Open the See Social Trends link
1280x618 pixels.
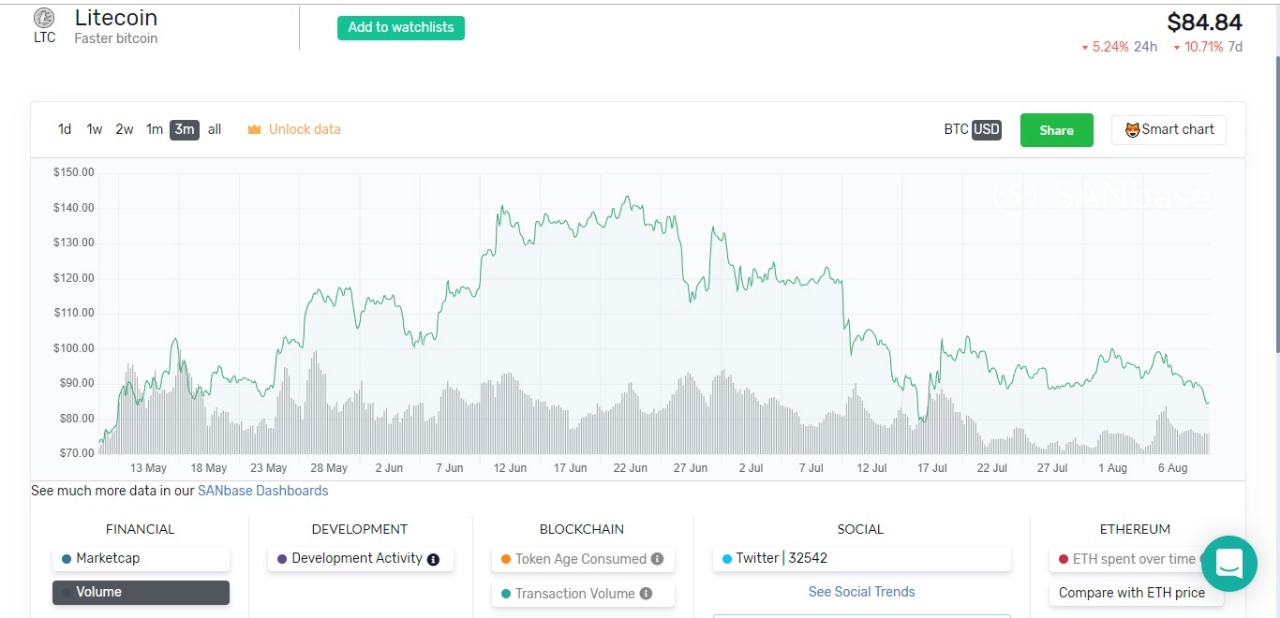pos(861,592)
